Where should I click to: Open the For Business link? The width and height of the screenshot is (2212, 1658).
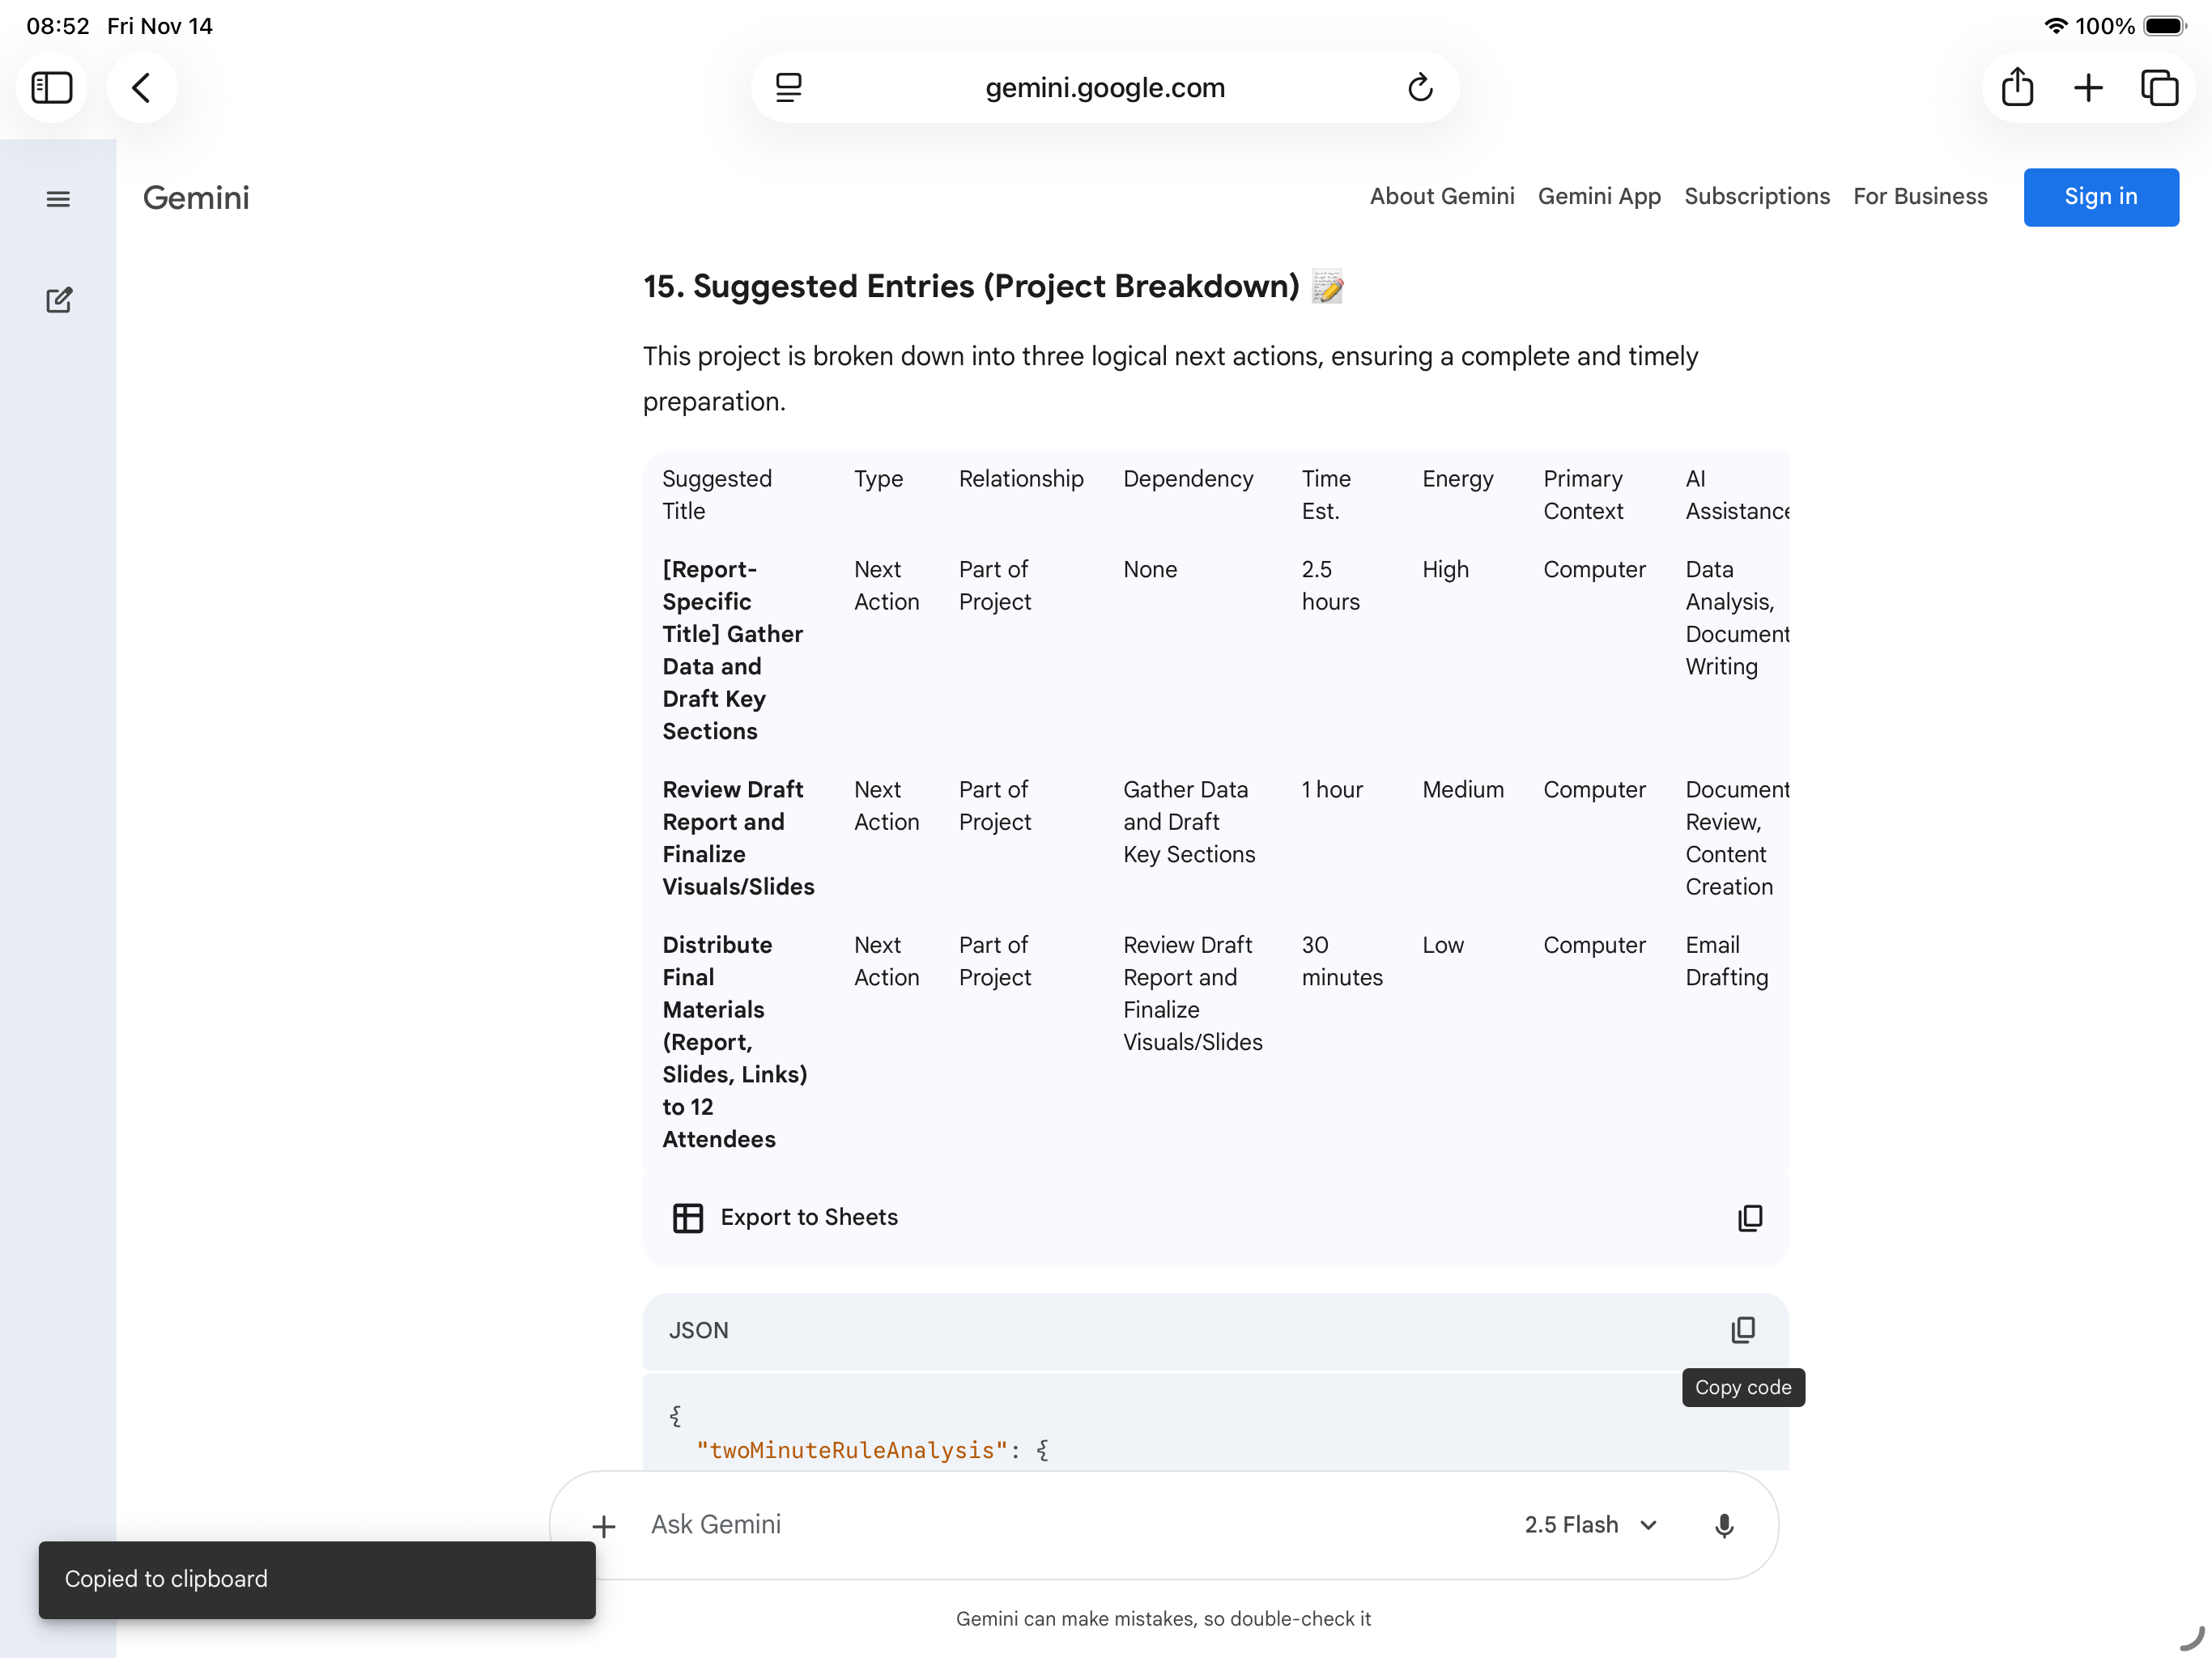click(x=1919, y=196)
